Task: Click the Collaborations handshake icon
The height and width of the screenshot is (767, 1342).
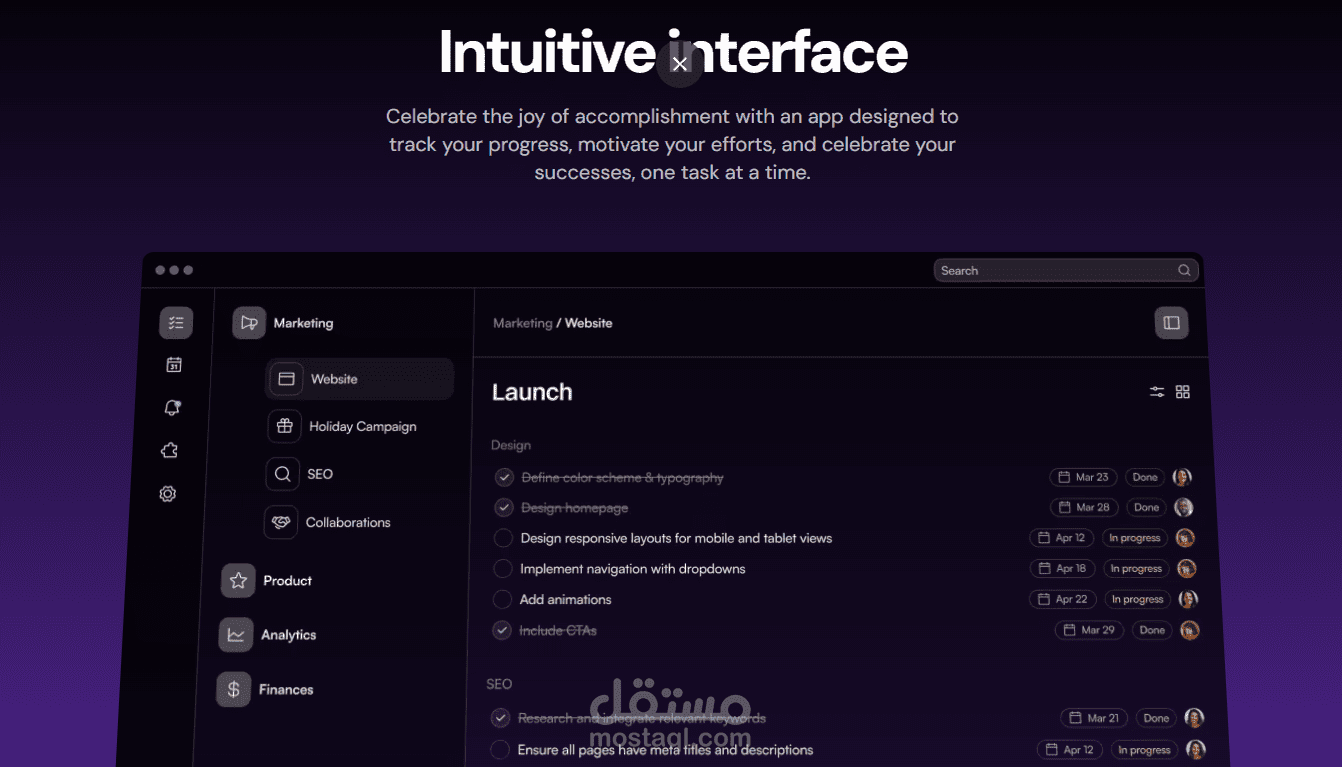Action: (x=281, y=522)
